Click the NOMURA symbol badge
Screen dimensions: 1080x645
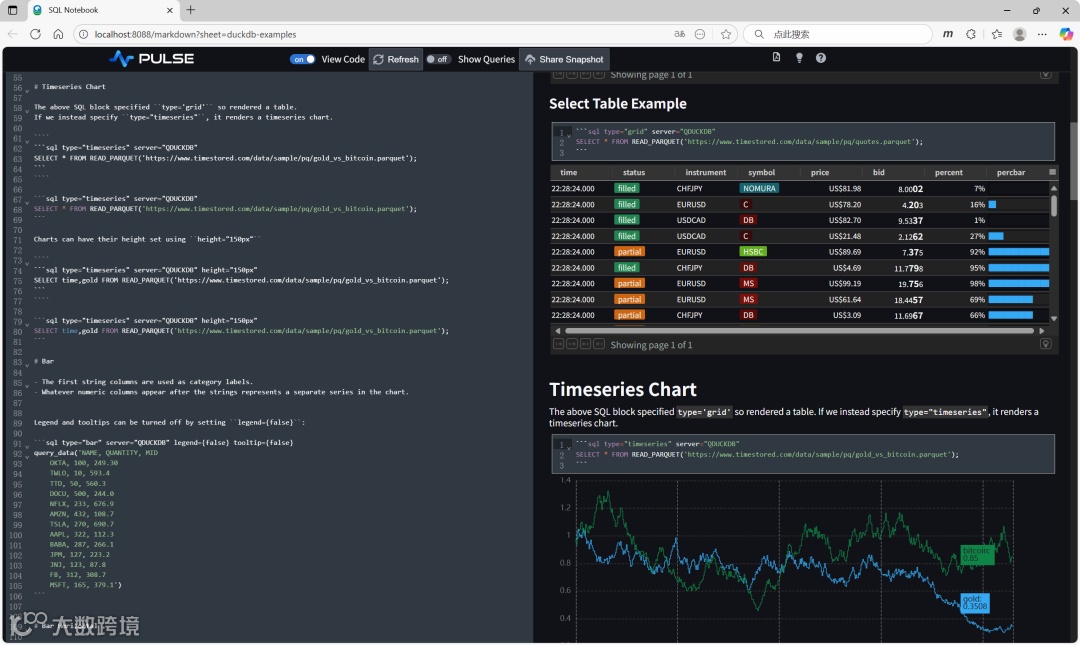759,188
